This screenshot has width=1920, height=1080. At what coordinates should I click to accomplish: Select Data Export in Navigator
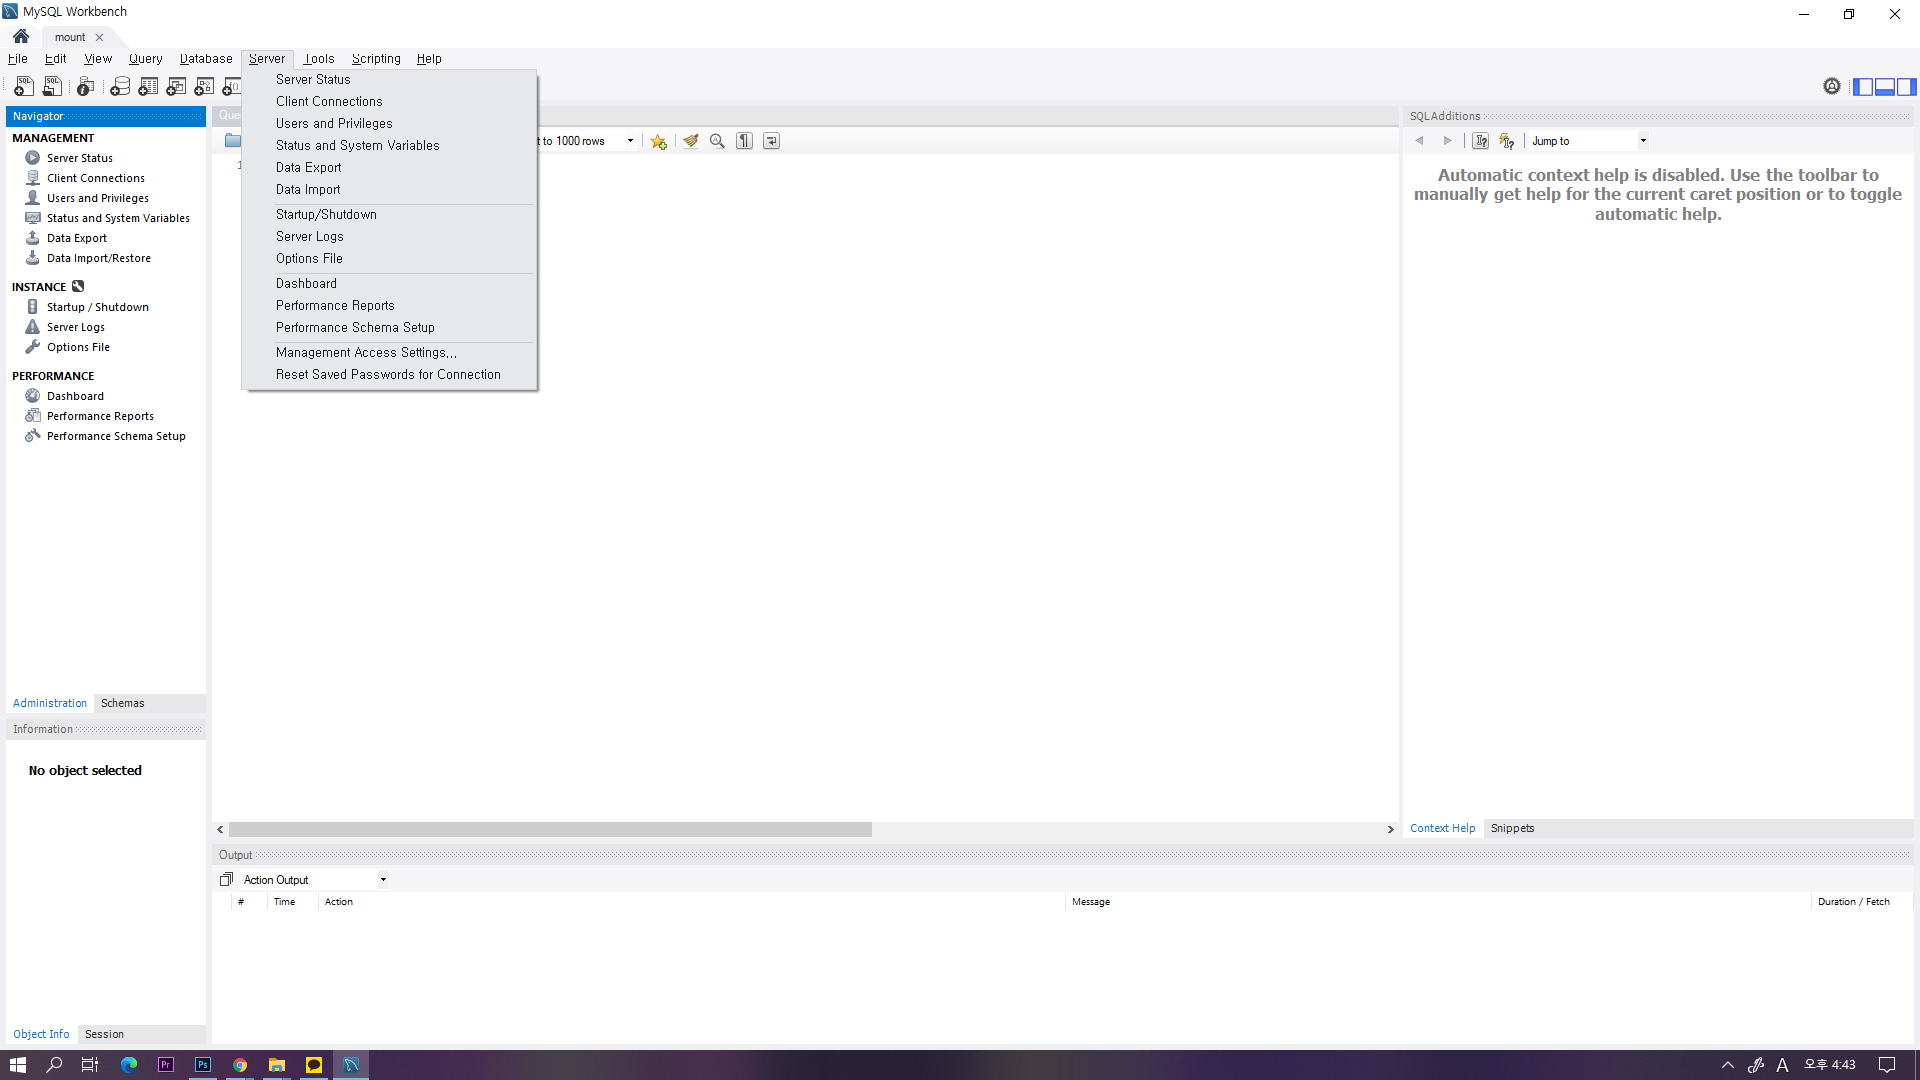[76, 238]
